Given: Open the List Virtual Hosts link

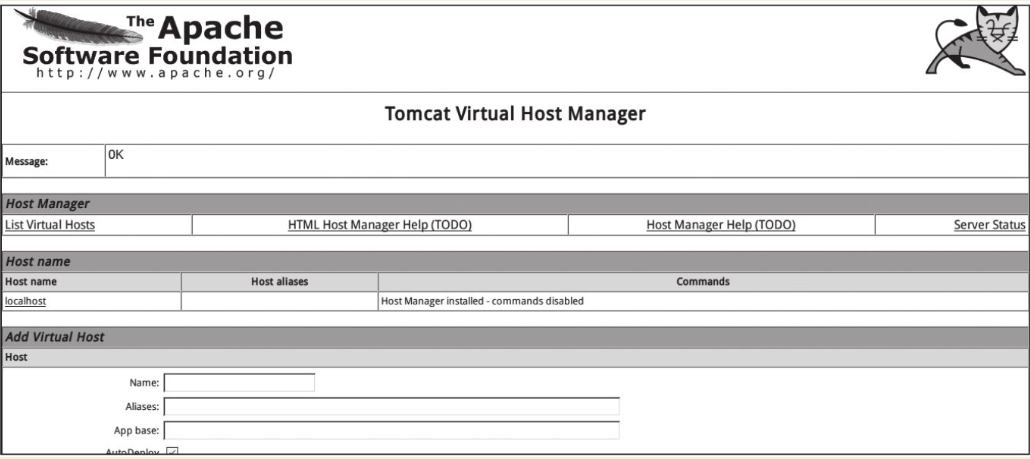Looking at the screenshot, I should tap(50, 225).
